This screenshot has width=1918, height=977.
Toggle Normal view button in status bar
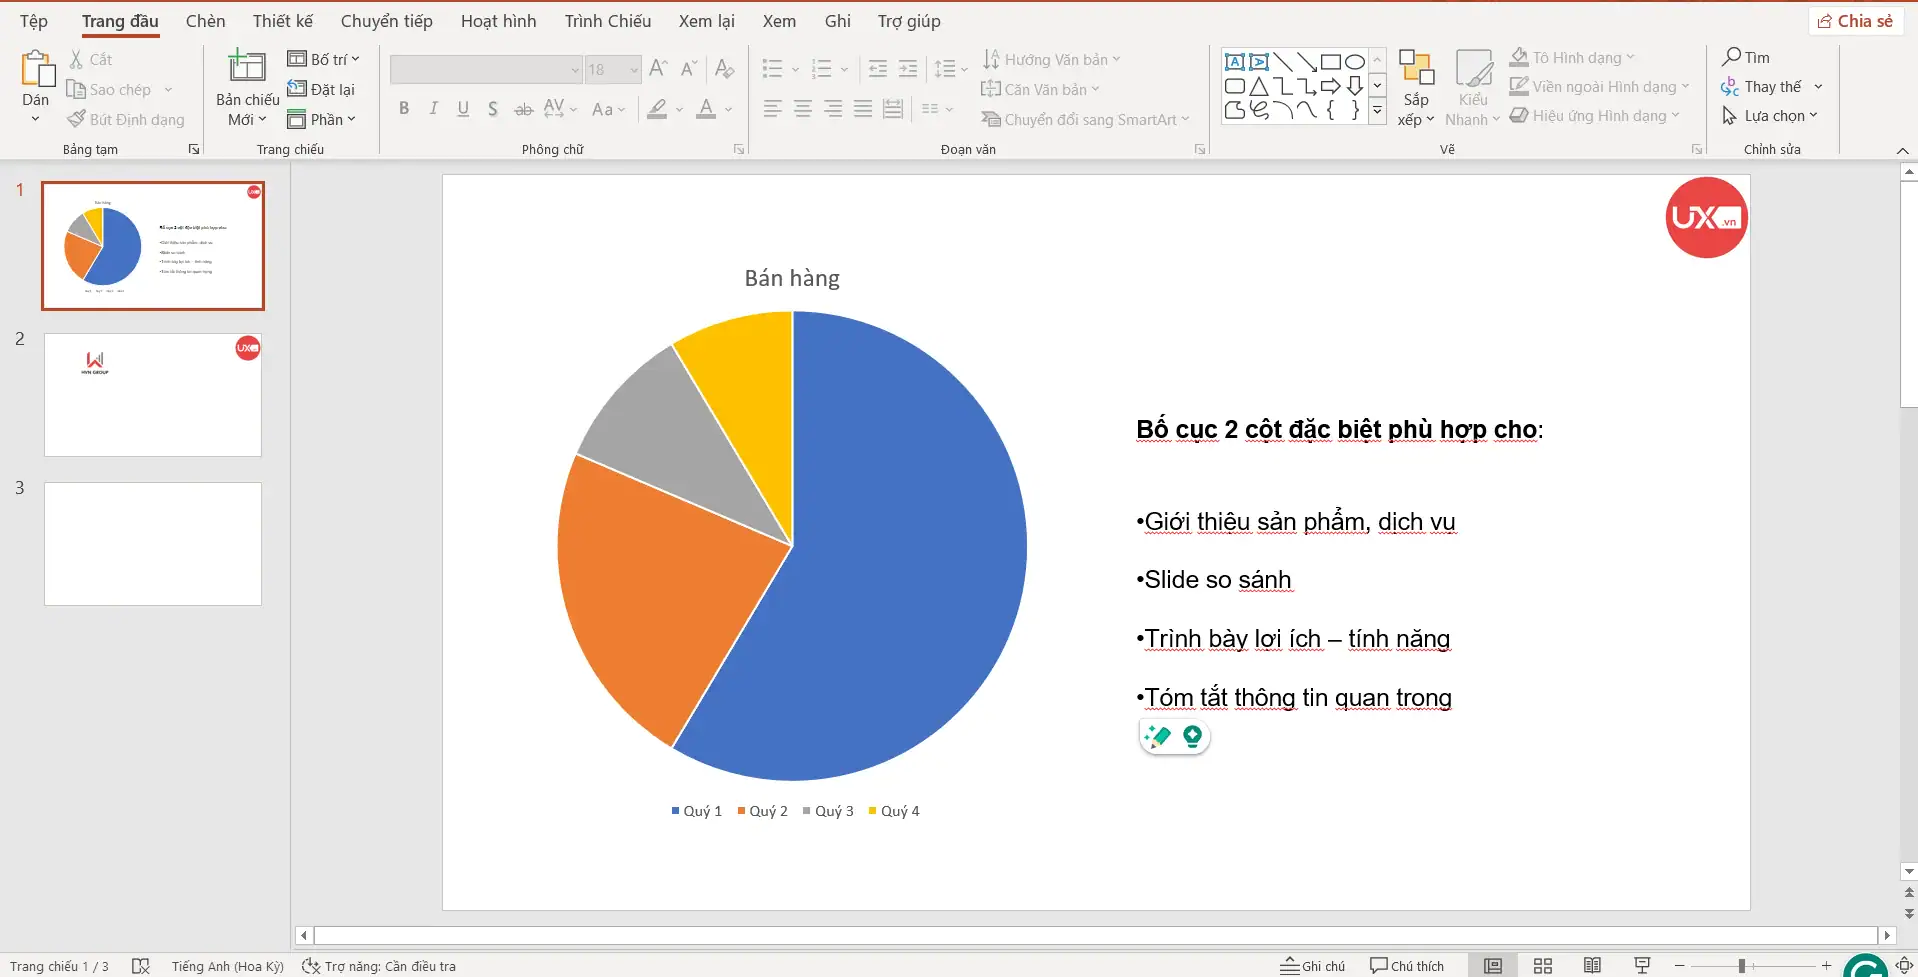(x=1493, y=965)
